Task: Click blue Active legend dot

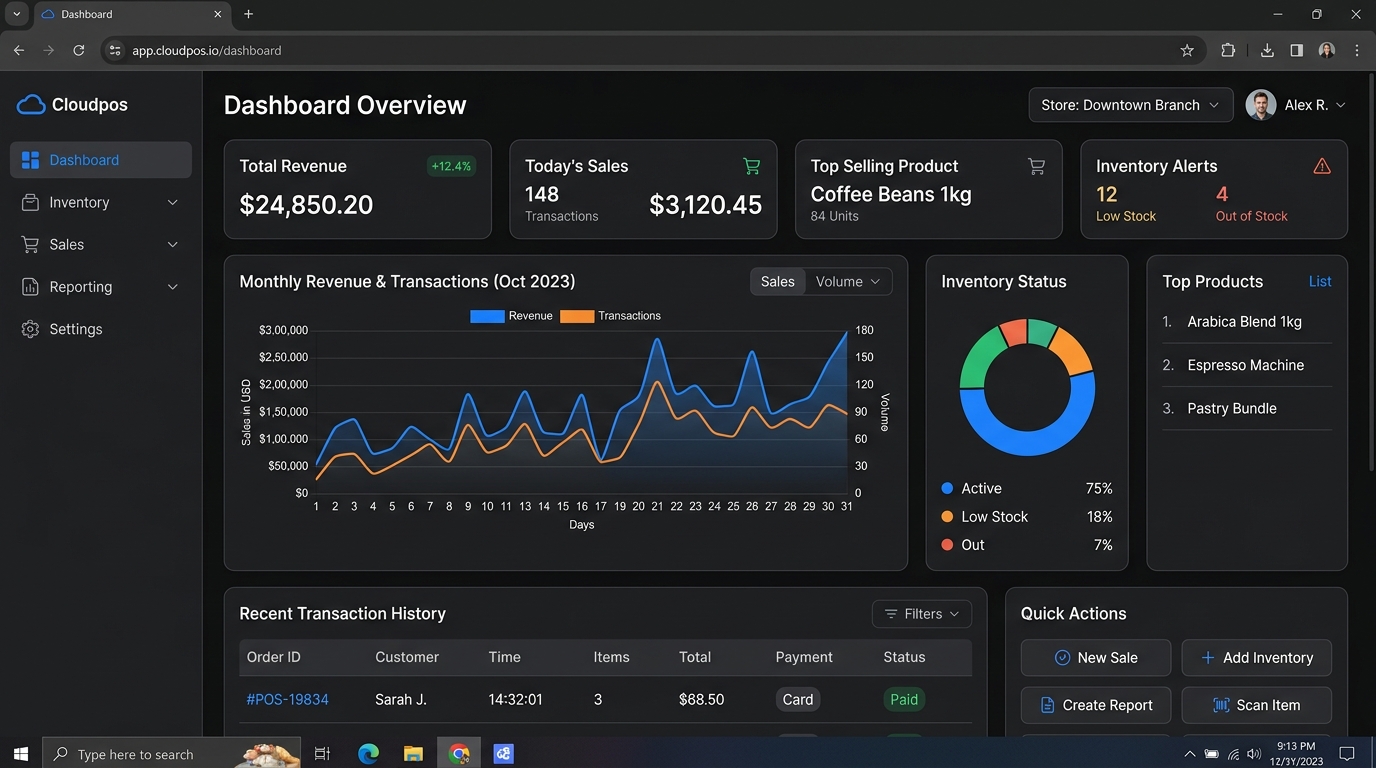Action: 947,489
